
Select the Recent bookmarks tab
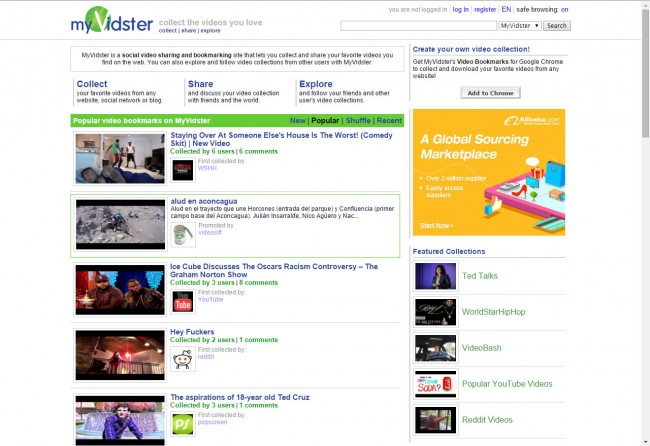[389, 120]
